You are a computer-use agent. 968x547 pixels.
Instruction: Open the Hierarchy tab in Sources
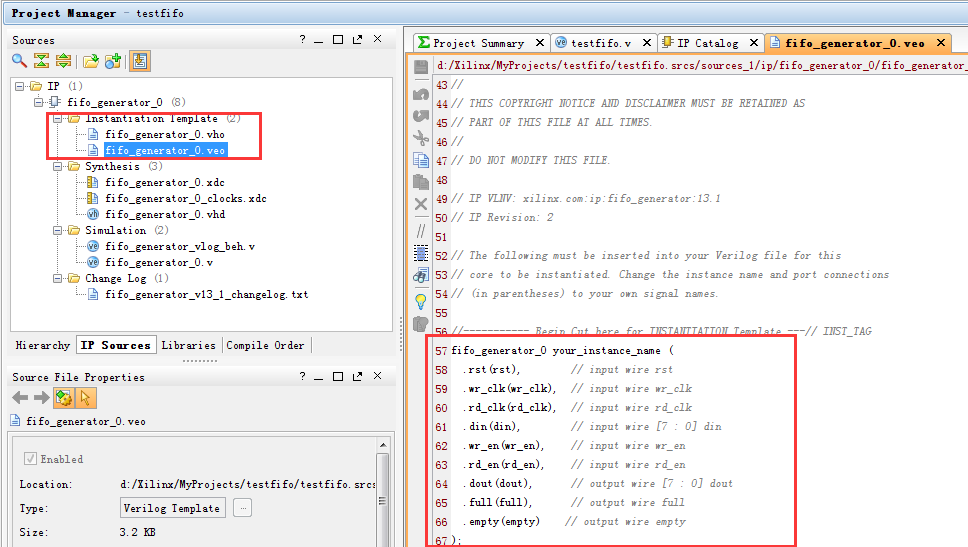coord(43,345)
